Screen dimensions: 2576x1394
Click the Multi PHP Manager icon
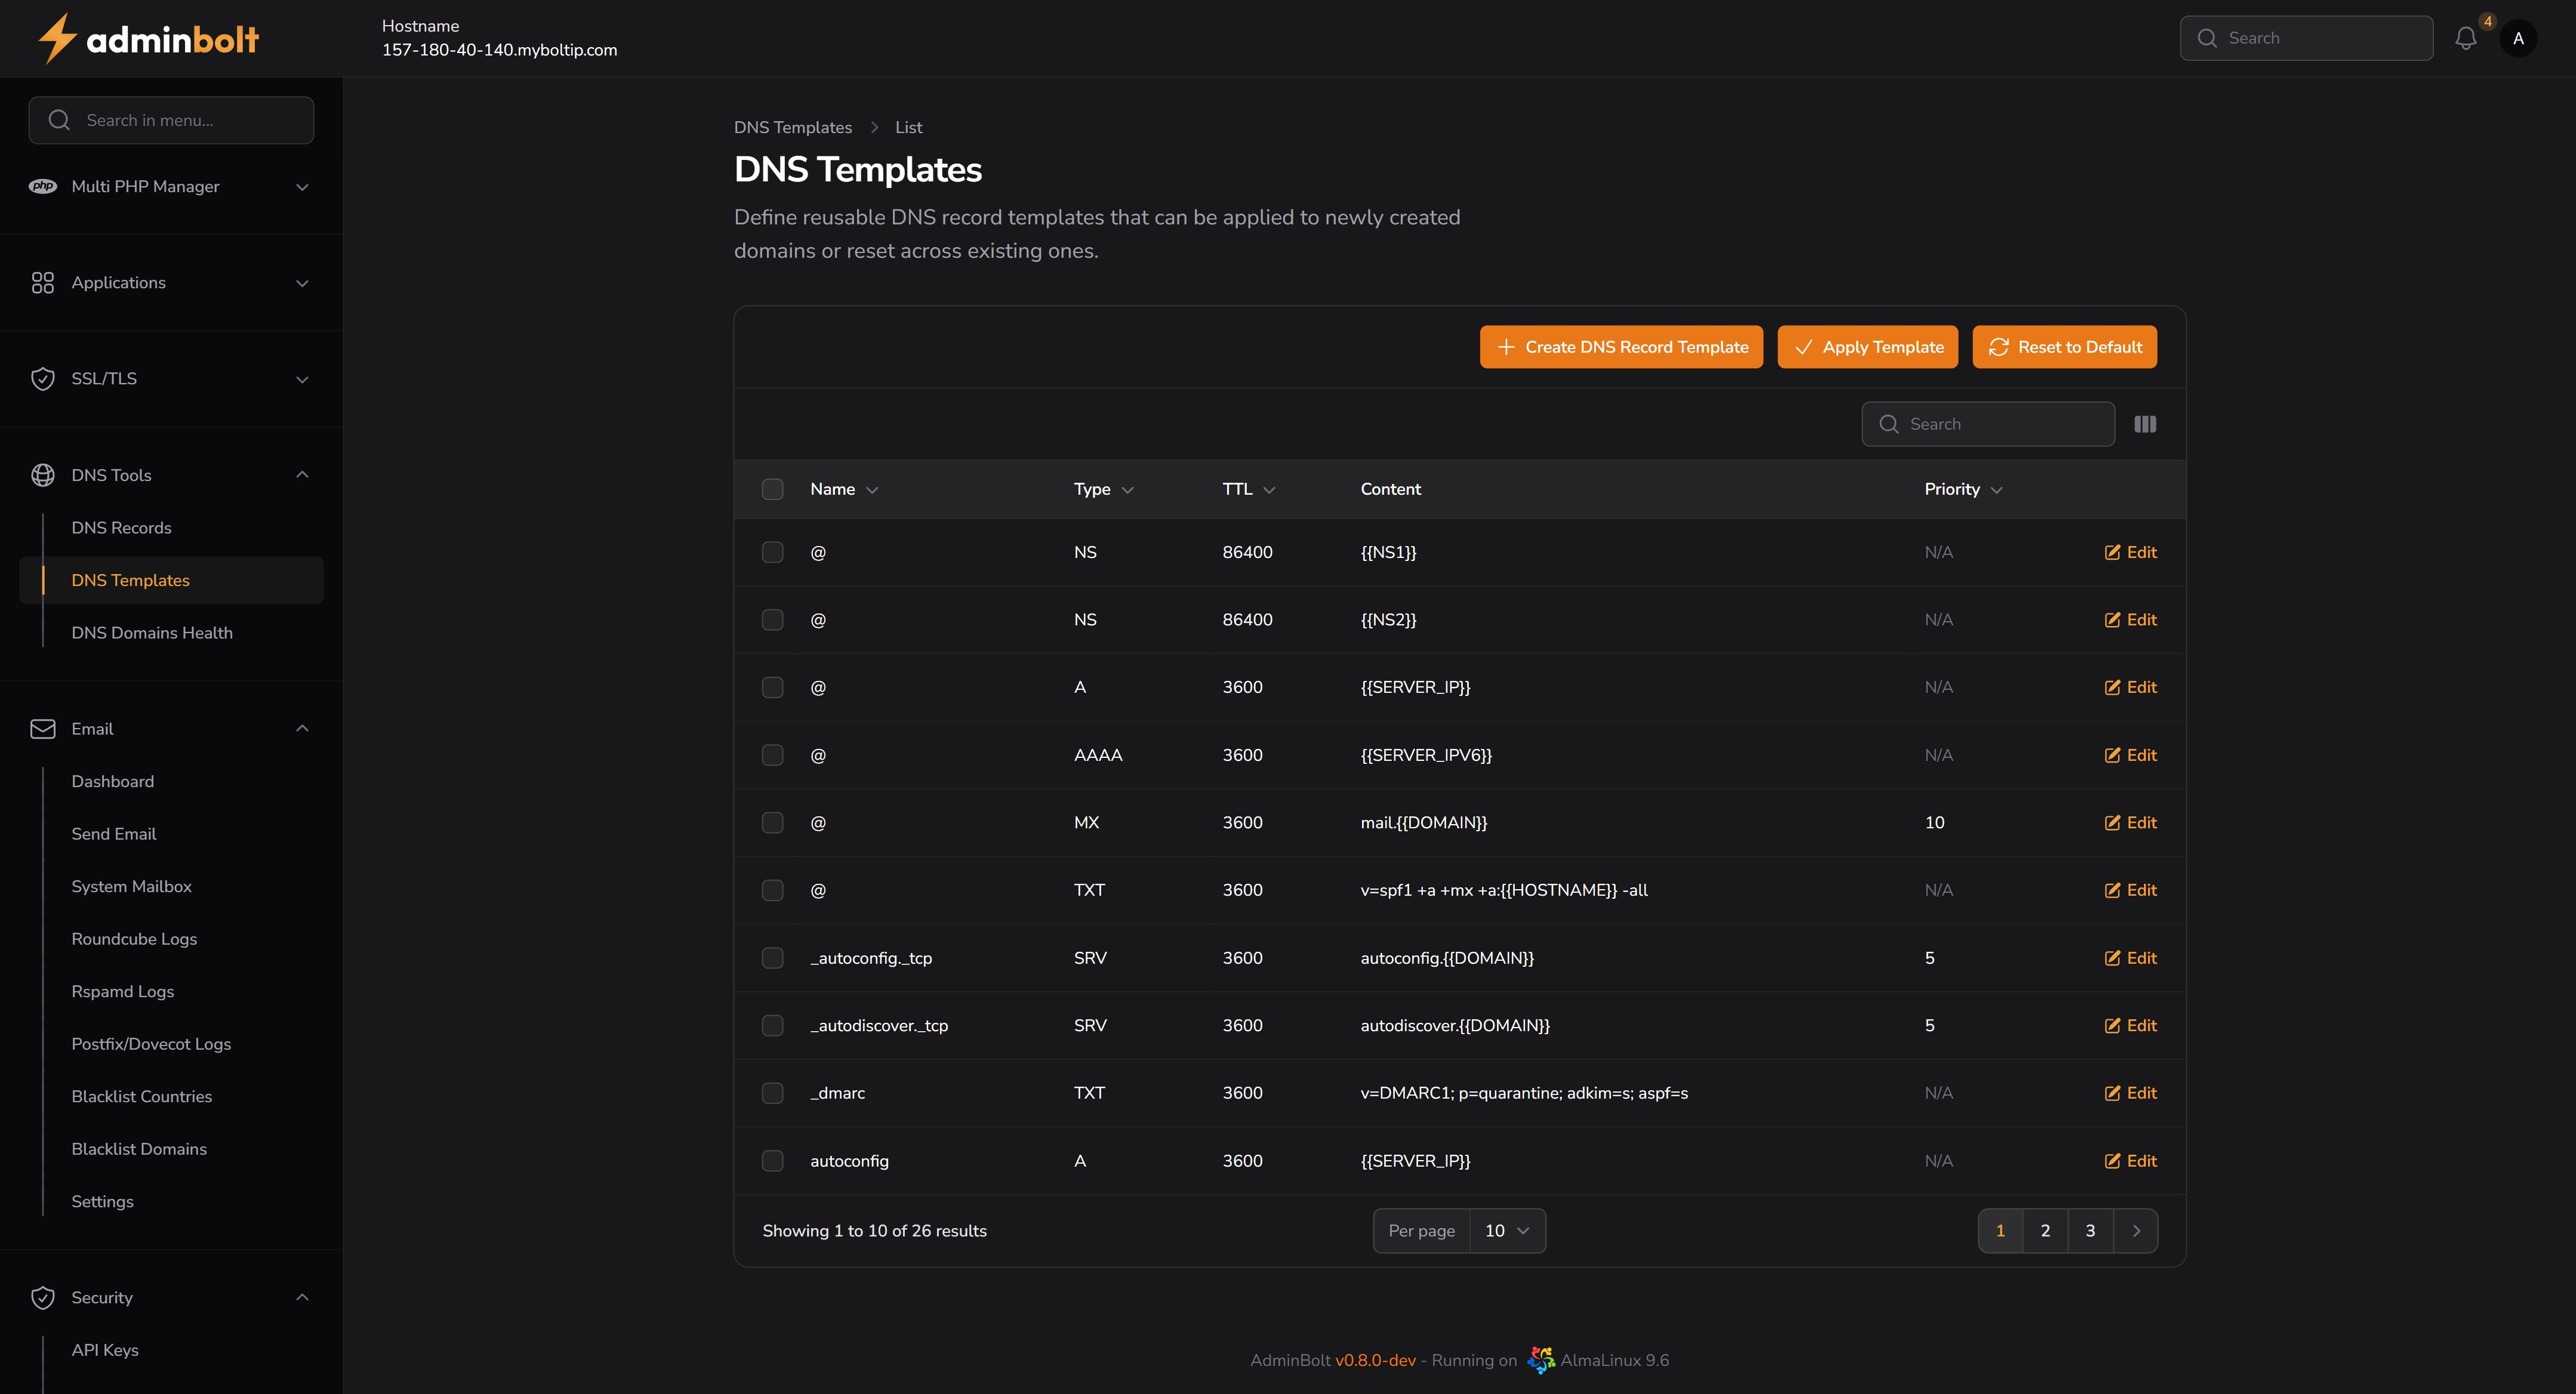43,186
